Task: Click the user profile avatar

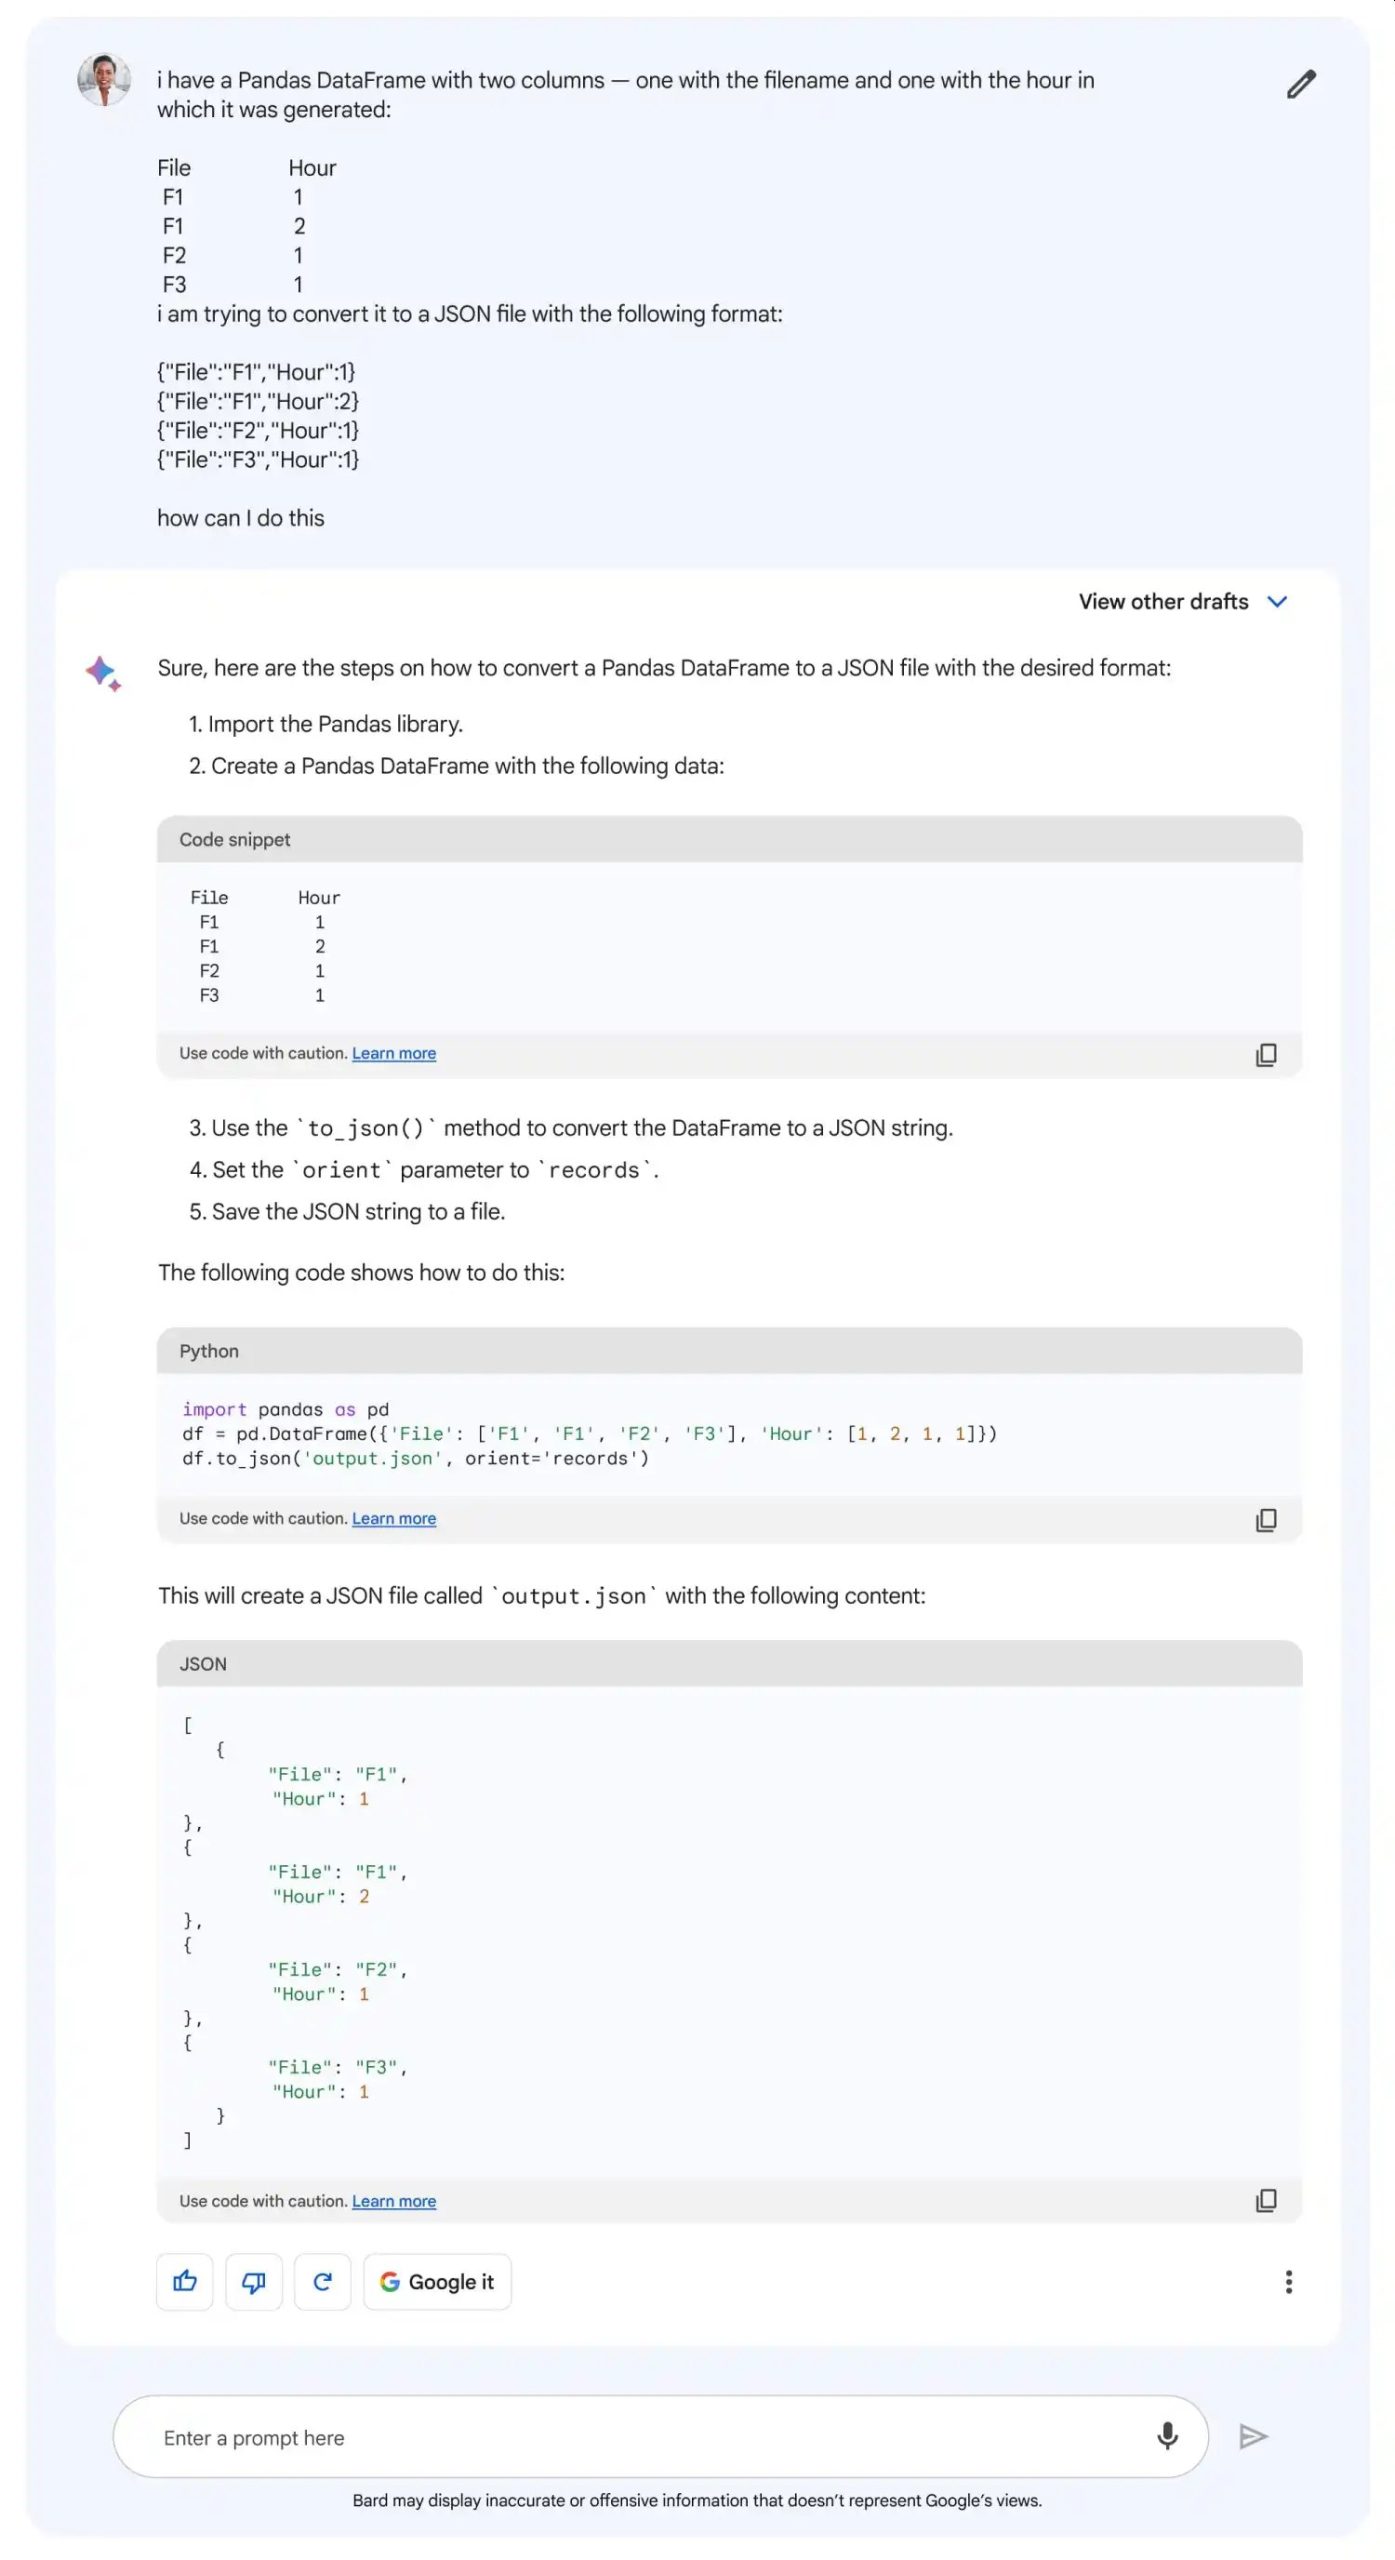Action: click(104, 80)
